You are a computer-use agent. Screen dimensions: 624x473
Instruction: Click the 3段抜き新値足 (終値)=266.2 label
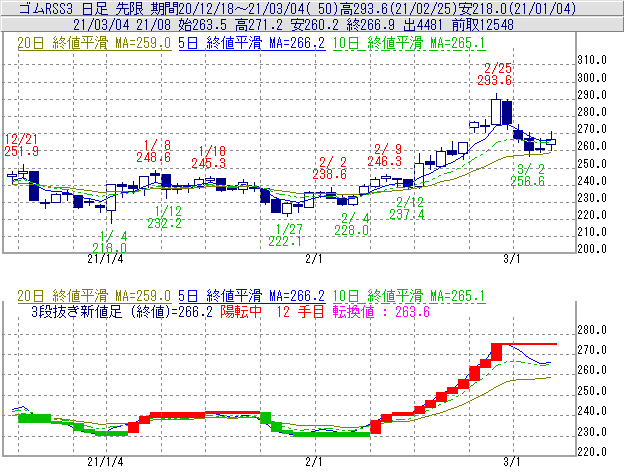coord(122,312)
